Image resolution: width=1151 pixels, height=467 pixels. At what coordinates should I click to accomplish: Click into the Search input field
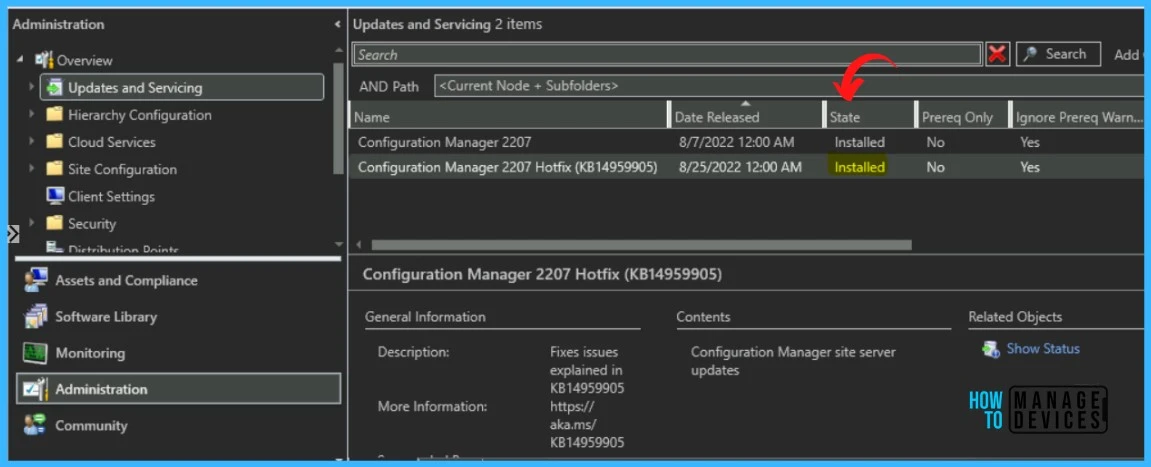pos(667,55)
